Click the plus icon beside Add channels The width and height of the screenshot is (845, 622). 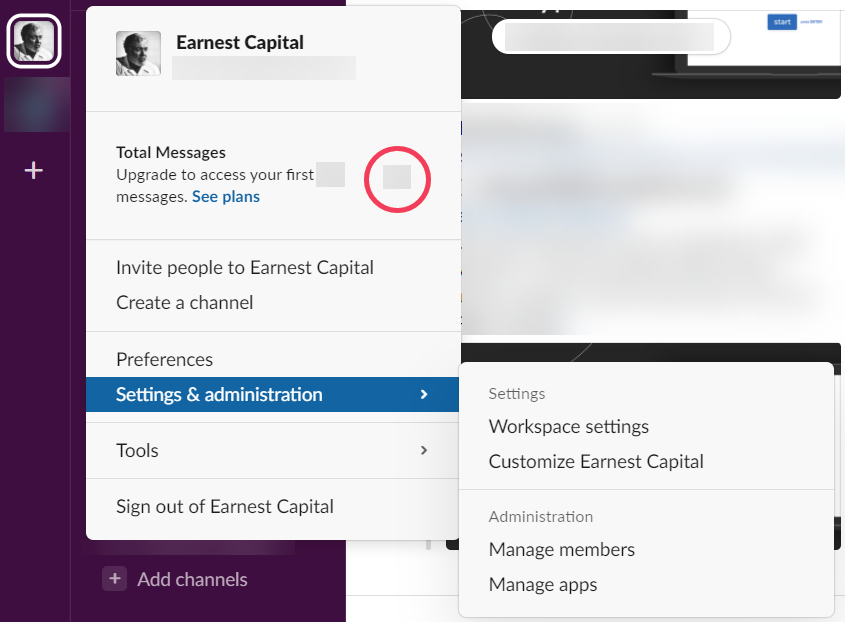(x=115, y=579)
